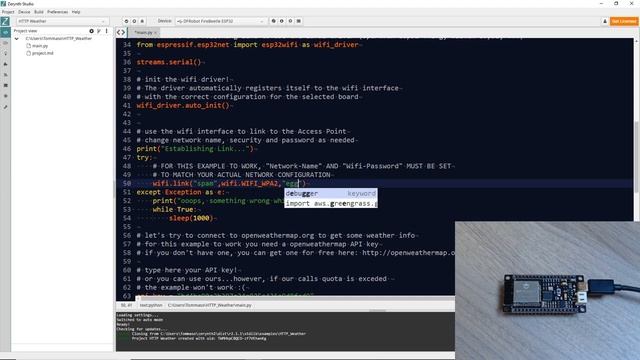Click the round icon in Project view header
The width and height of the screenshot is (640, 360).
[91, 31]
